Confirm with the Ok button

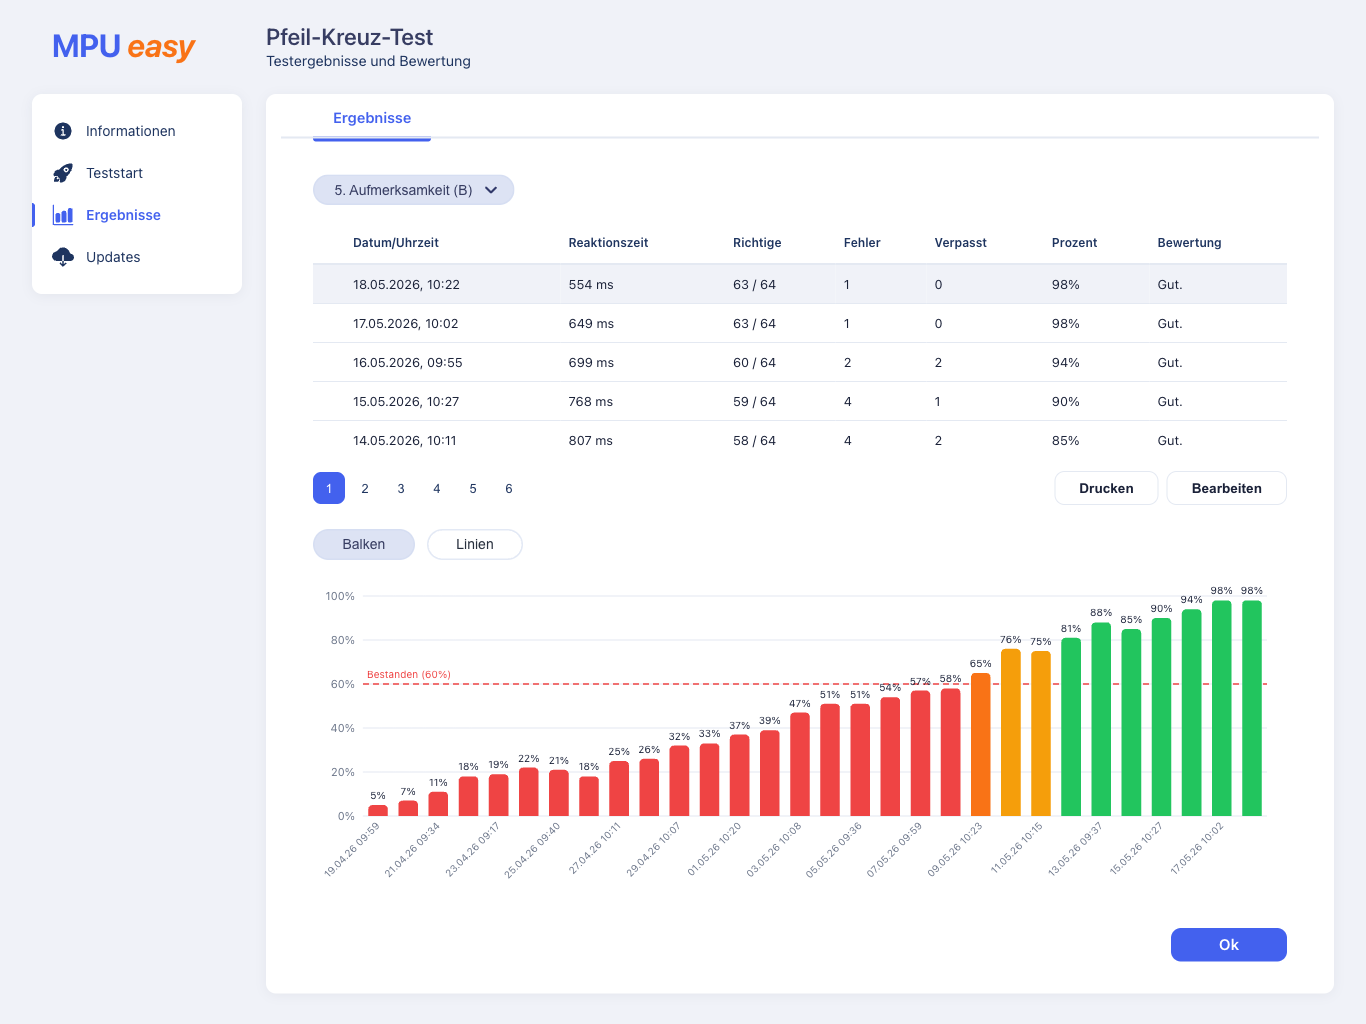click(1229, 945)
